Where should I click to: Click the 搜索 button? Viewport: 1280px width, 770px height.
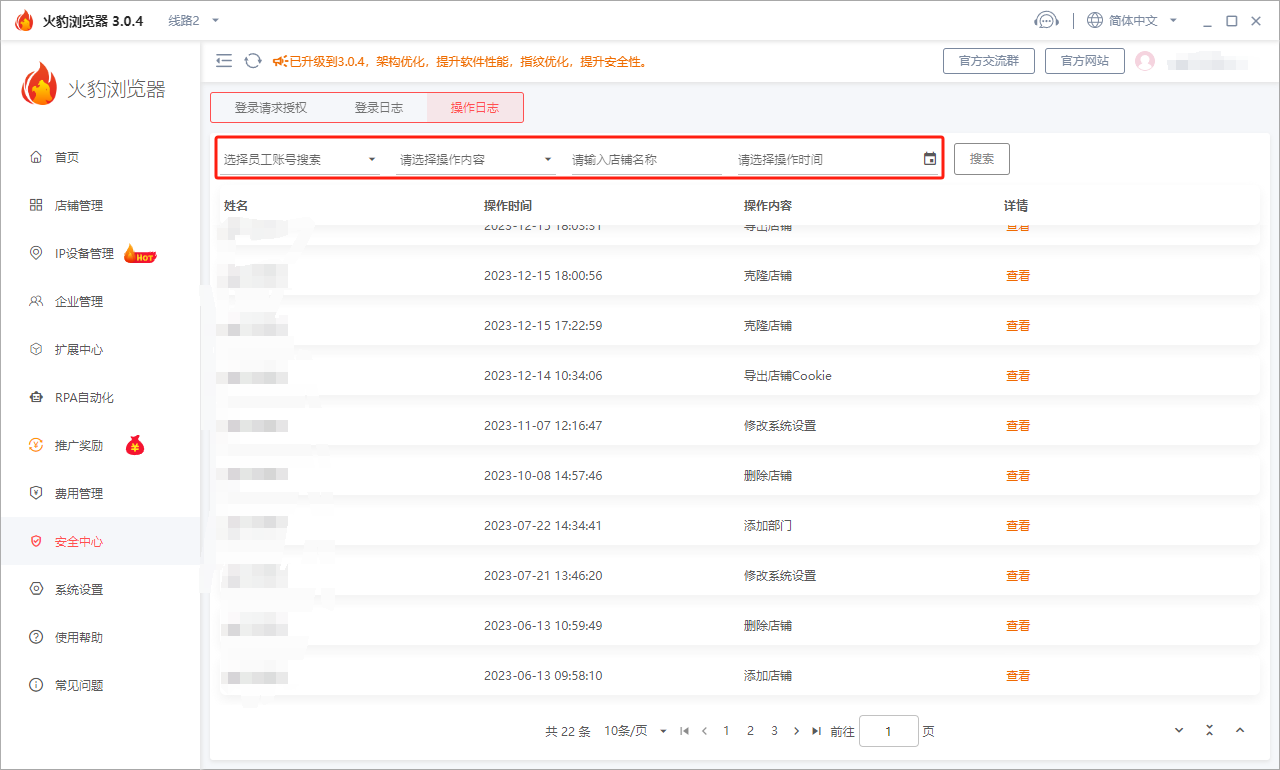tap(981, 159)
